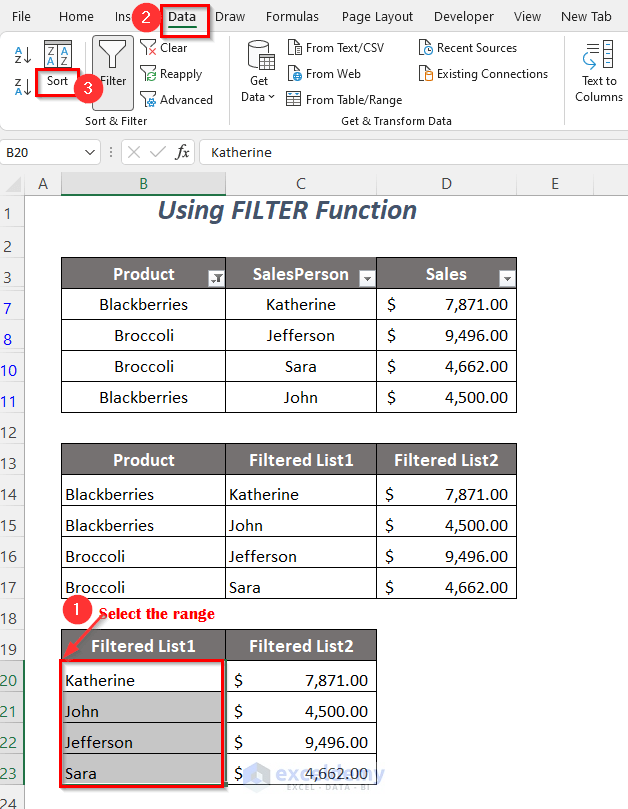Switch to the Home tab

click(x=76, y=17)
